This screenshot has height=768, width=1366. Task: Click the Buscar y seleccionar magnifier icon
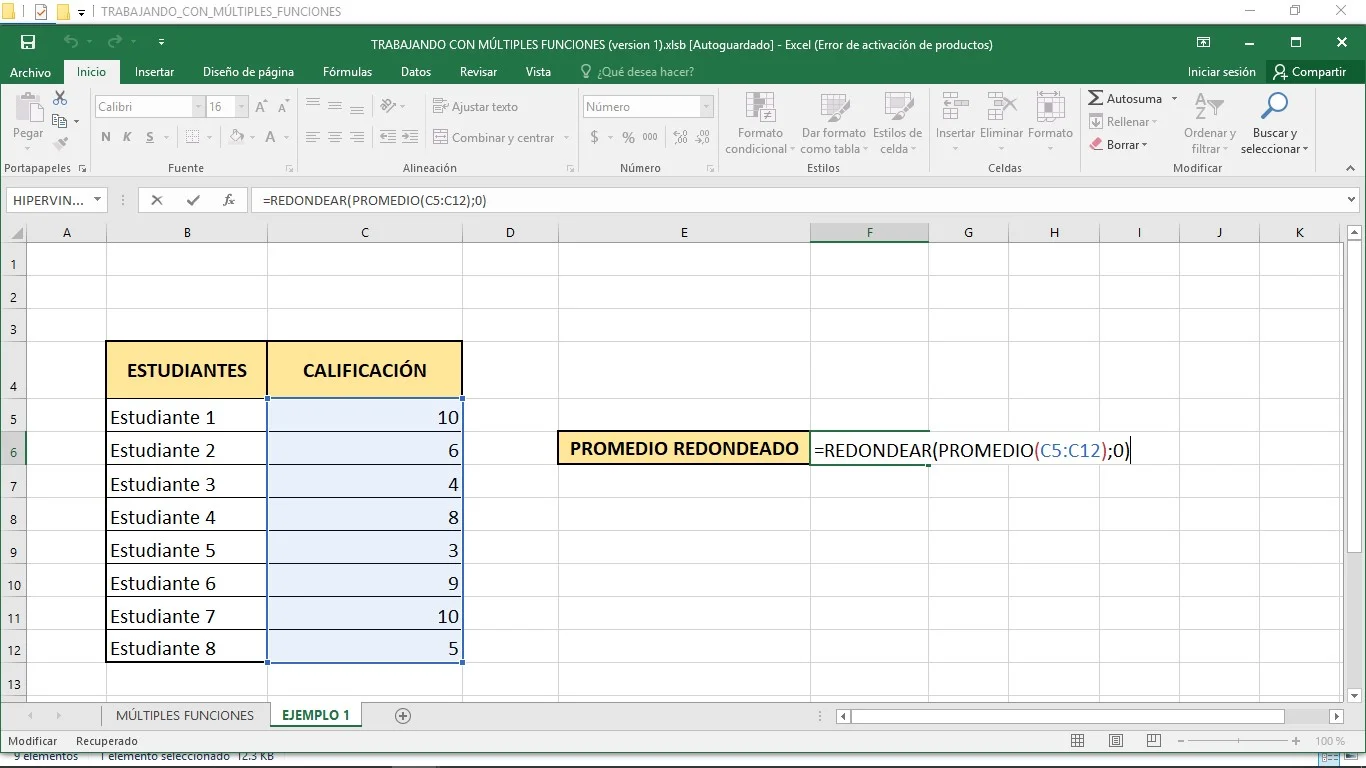click(x=1274, y=107)
